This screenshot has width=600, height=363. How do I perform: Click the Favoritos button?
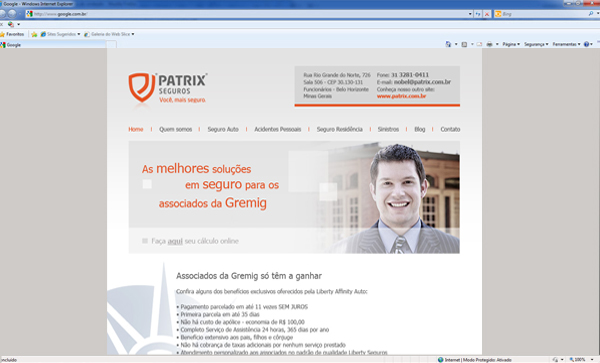click(12, 34)
